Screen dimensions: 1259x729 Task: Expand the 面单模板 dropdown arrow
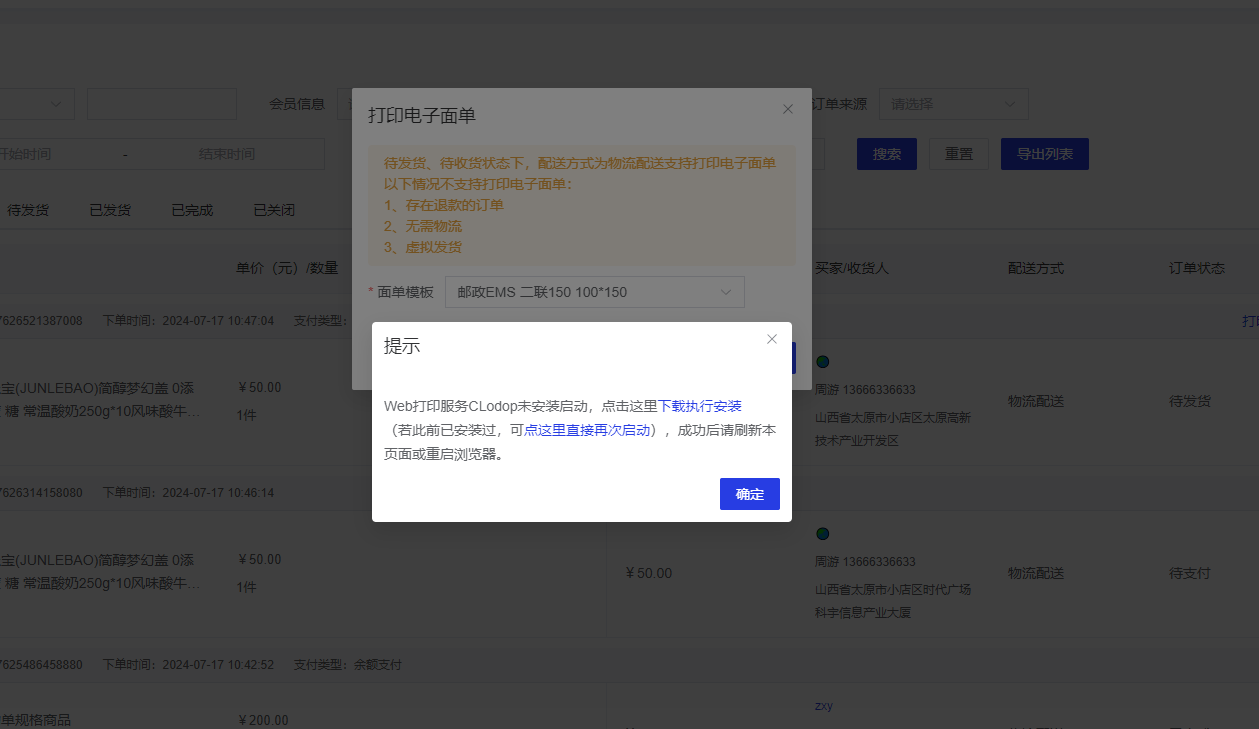pos(726,292)
